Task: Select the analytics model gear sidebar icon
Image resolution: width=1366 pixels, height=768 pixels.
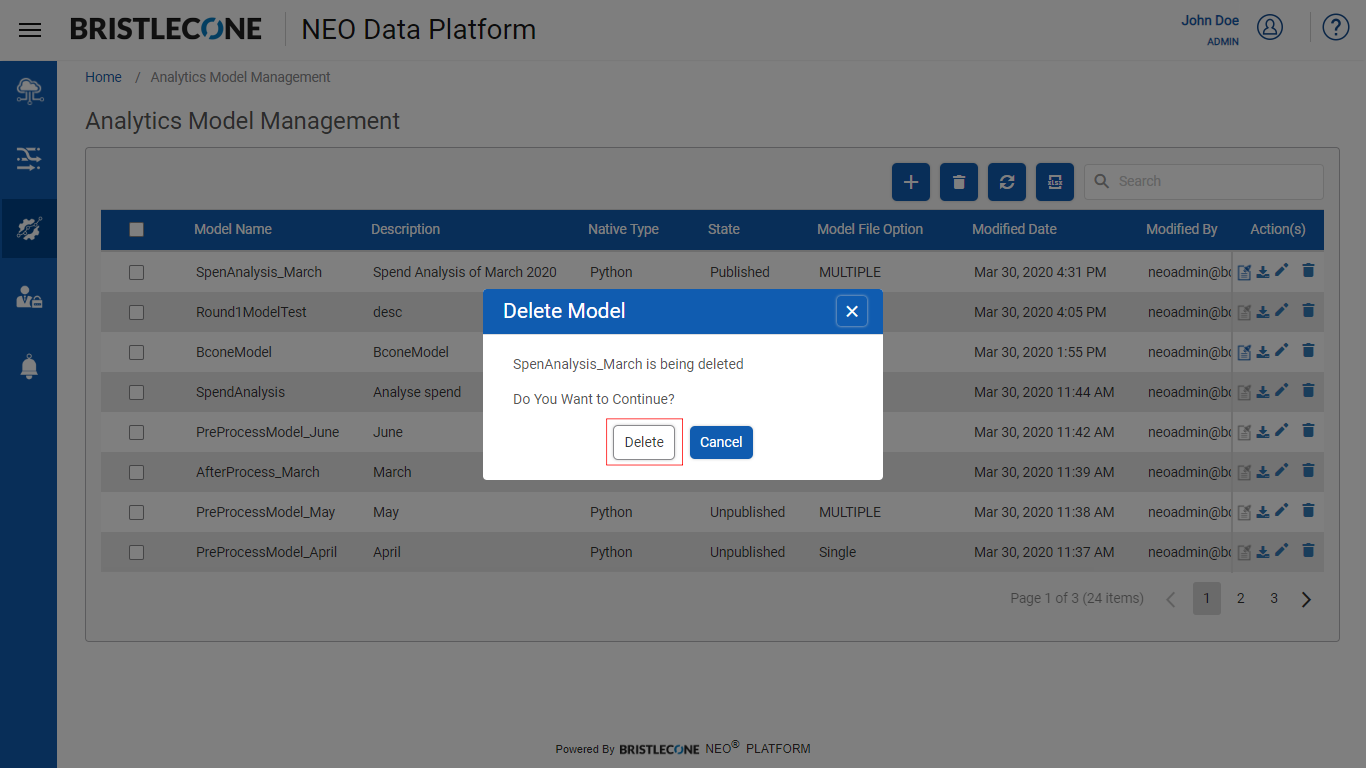Action: [29, 229]
